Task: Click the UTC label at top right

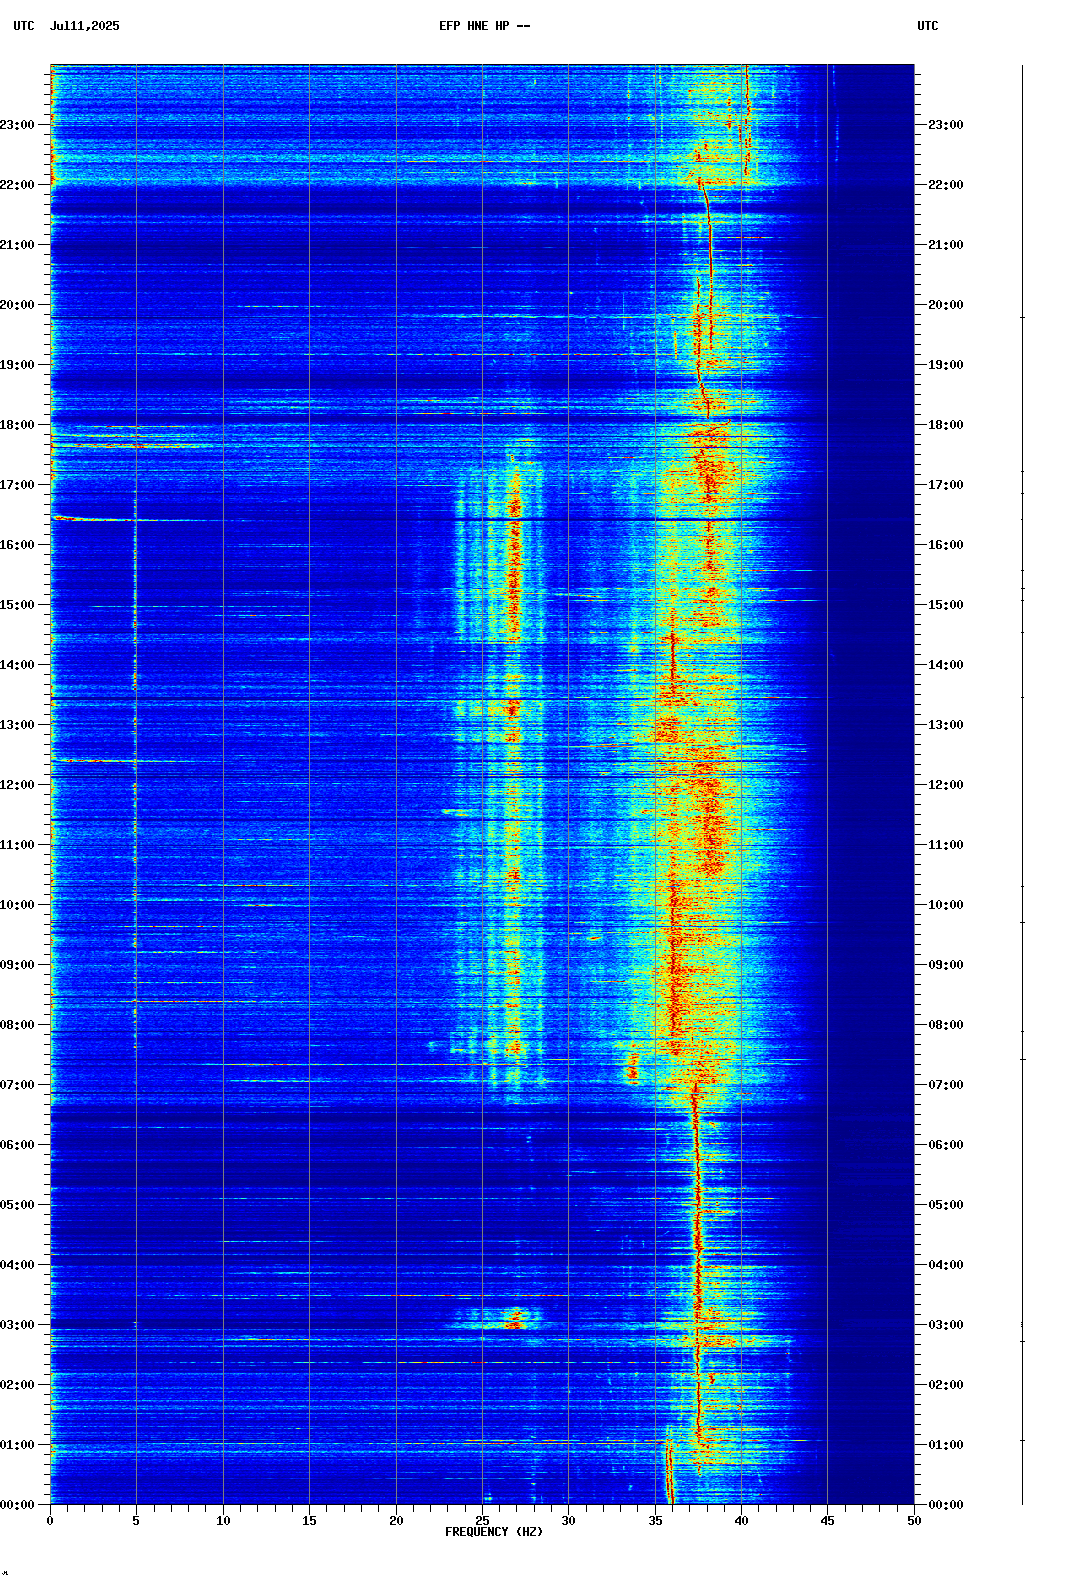Action: (928, 26)
